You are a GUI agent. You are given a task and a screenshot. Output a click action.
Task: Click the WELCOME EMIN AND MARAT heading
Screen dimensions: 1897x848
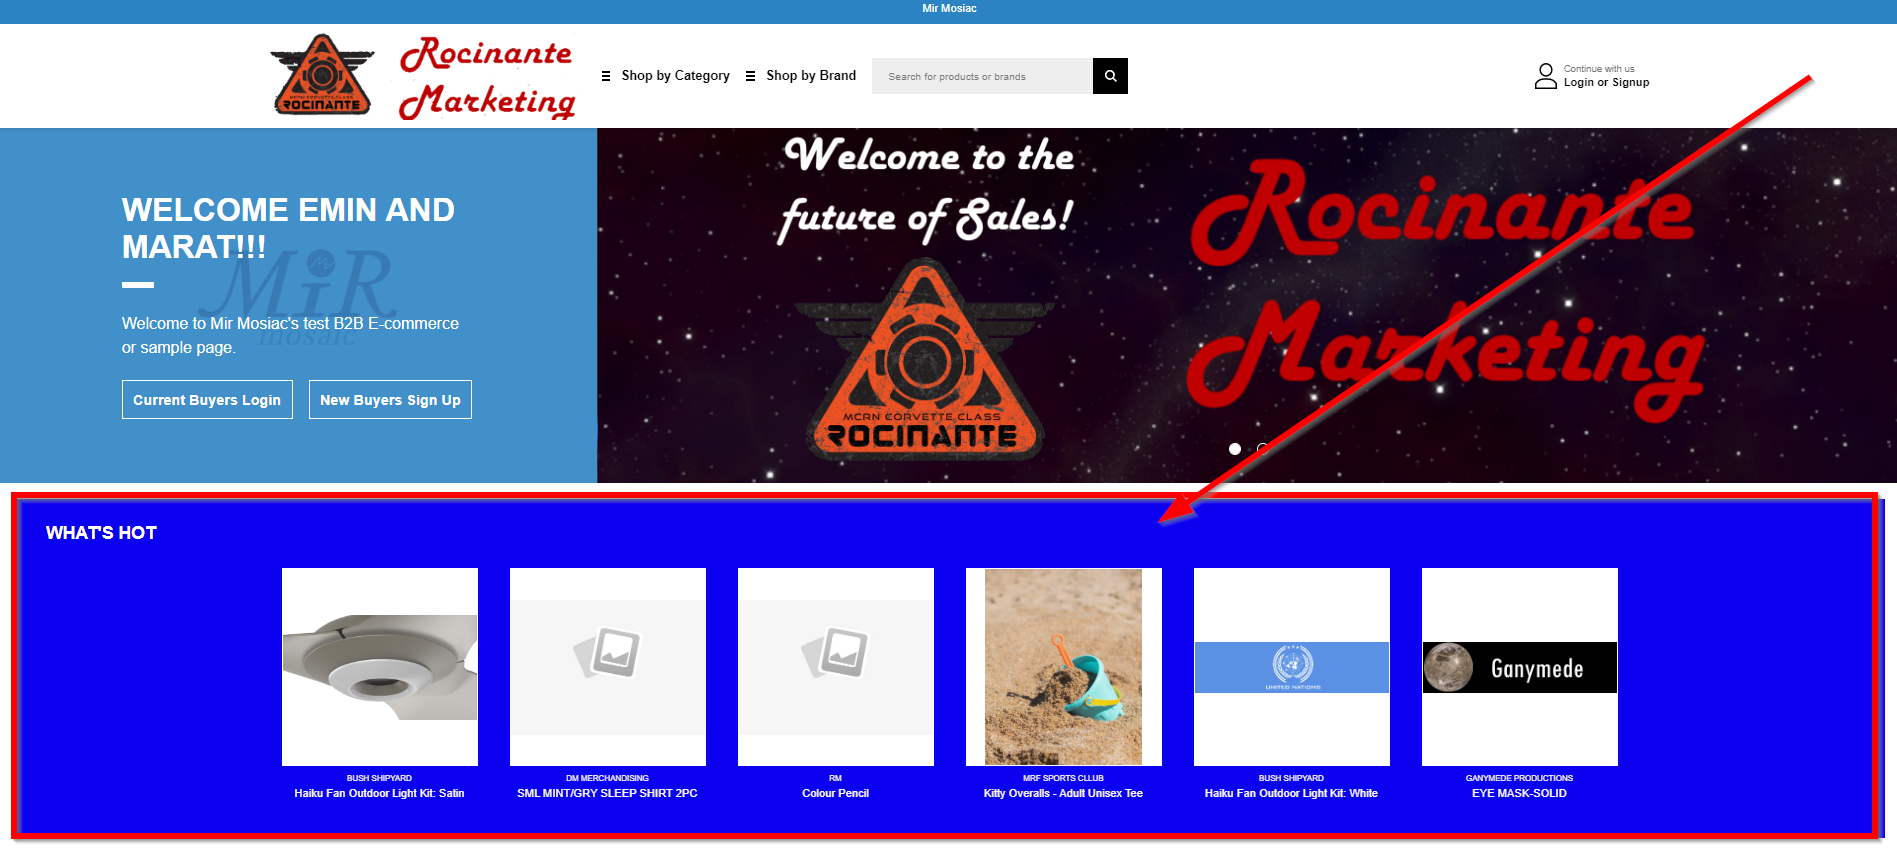(288, 228)
